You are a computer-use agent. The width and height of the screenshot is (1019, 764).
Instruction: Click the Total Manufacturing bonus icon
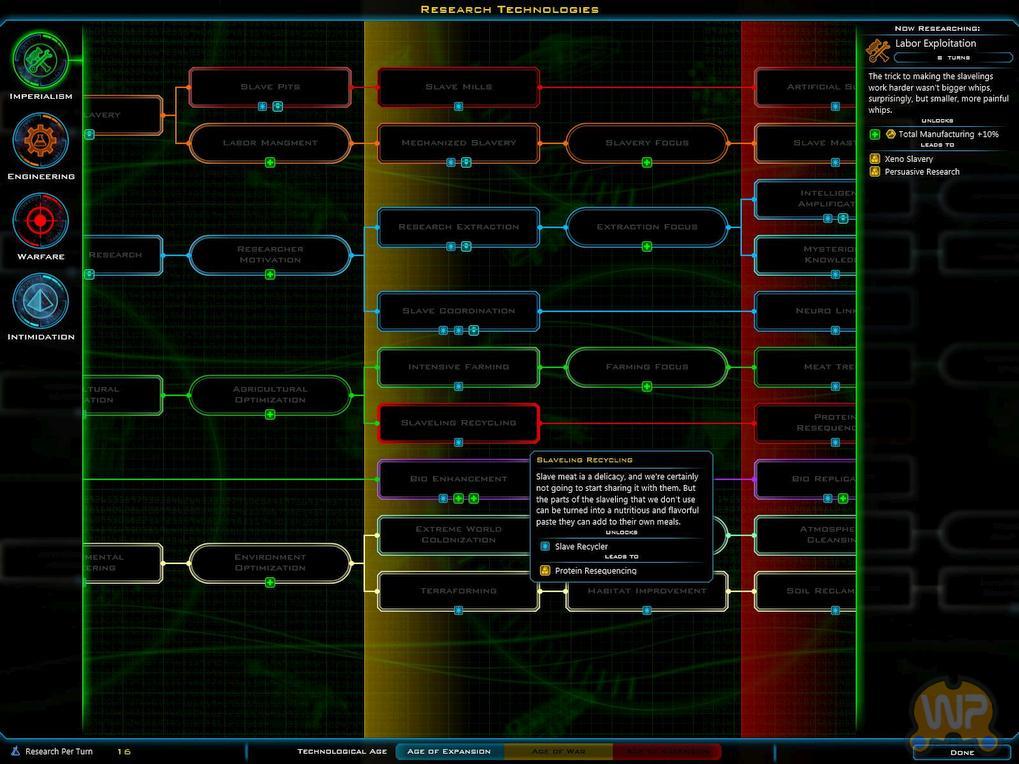[x=875, y=134]
